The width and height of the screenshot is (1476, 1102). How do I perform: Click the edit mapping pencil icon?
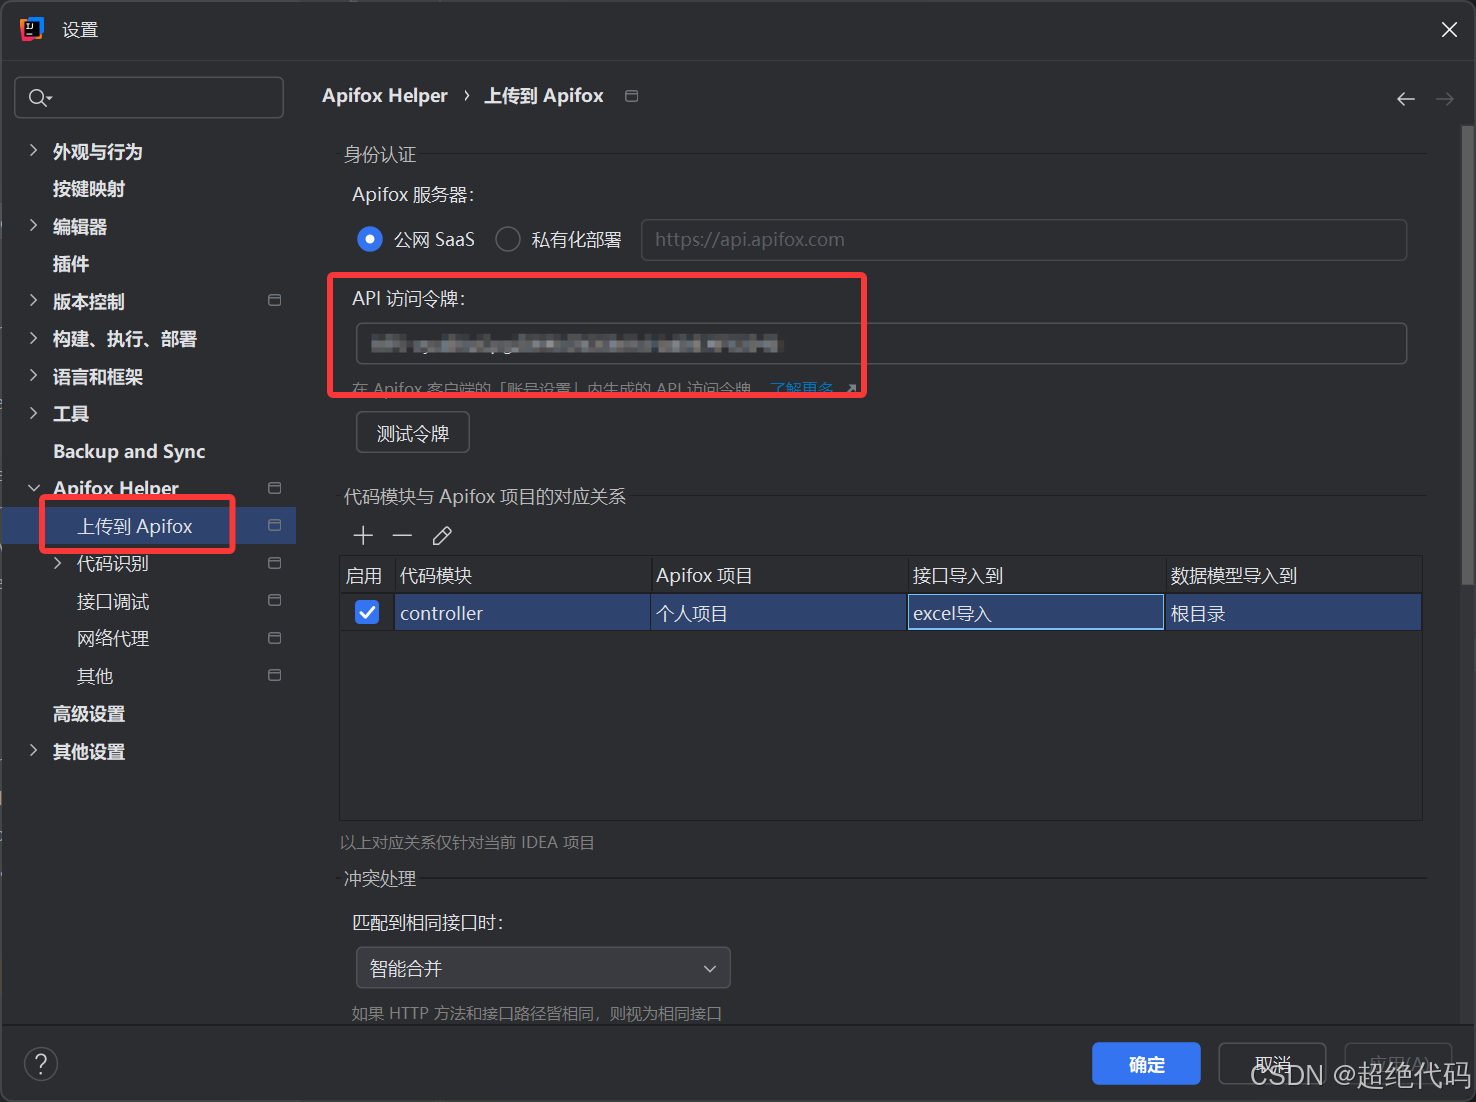click(x=442, y=536)
